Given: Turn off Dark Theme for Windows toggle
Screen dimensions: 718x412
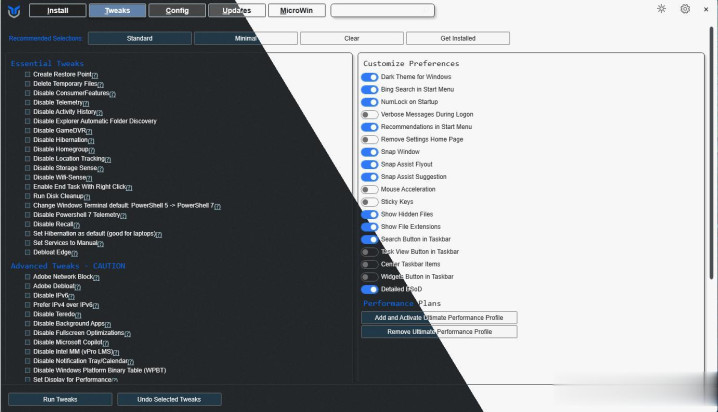Looking at the screenshot, I should point(369,77).
